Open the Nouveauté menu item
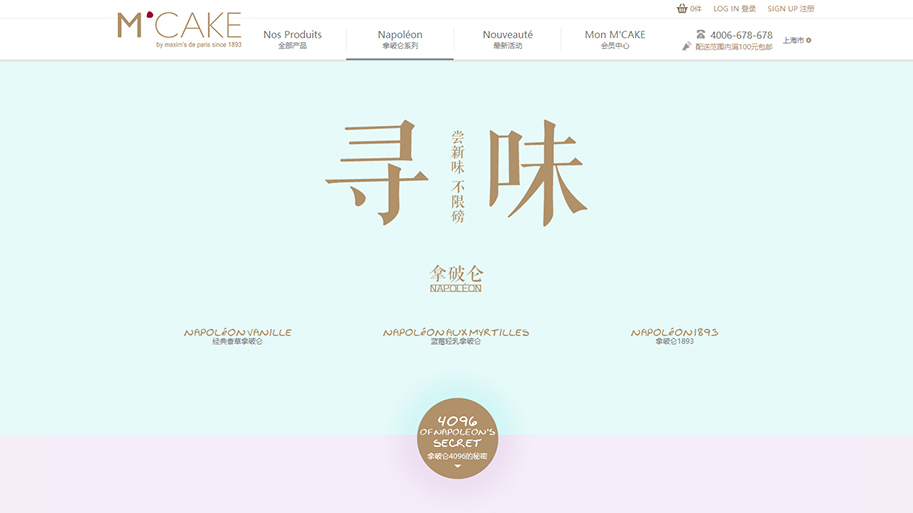The width and height of the screenshot is (913, 513). point(508,39)
